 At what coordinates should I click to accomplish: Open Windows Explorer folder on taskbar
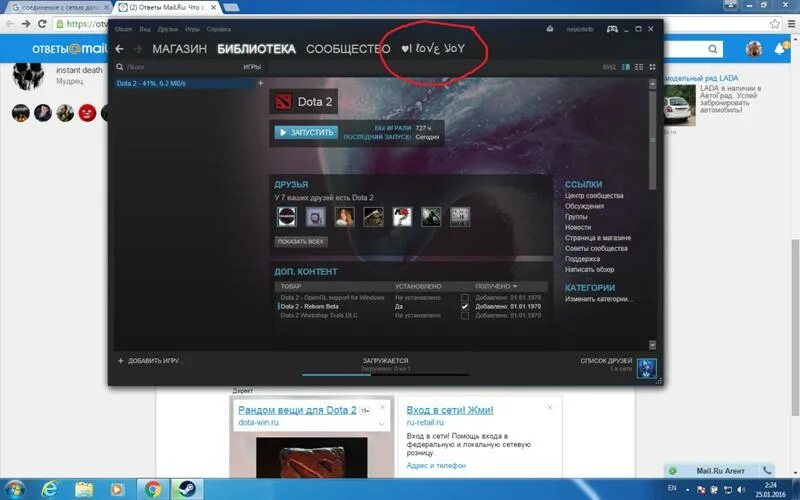tap(84, 489)
